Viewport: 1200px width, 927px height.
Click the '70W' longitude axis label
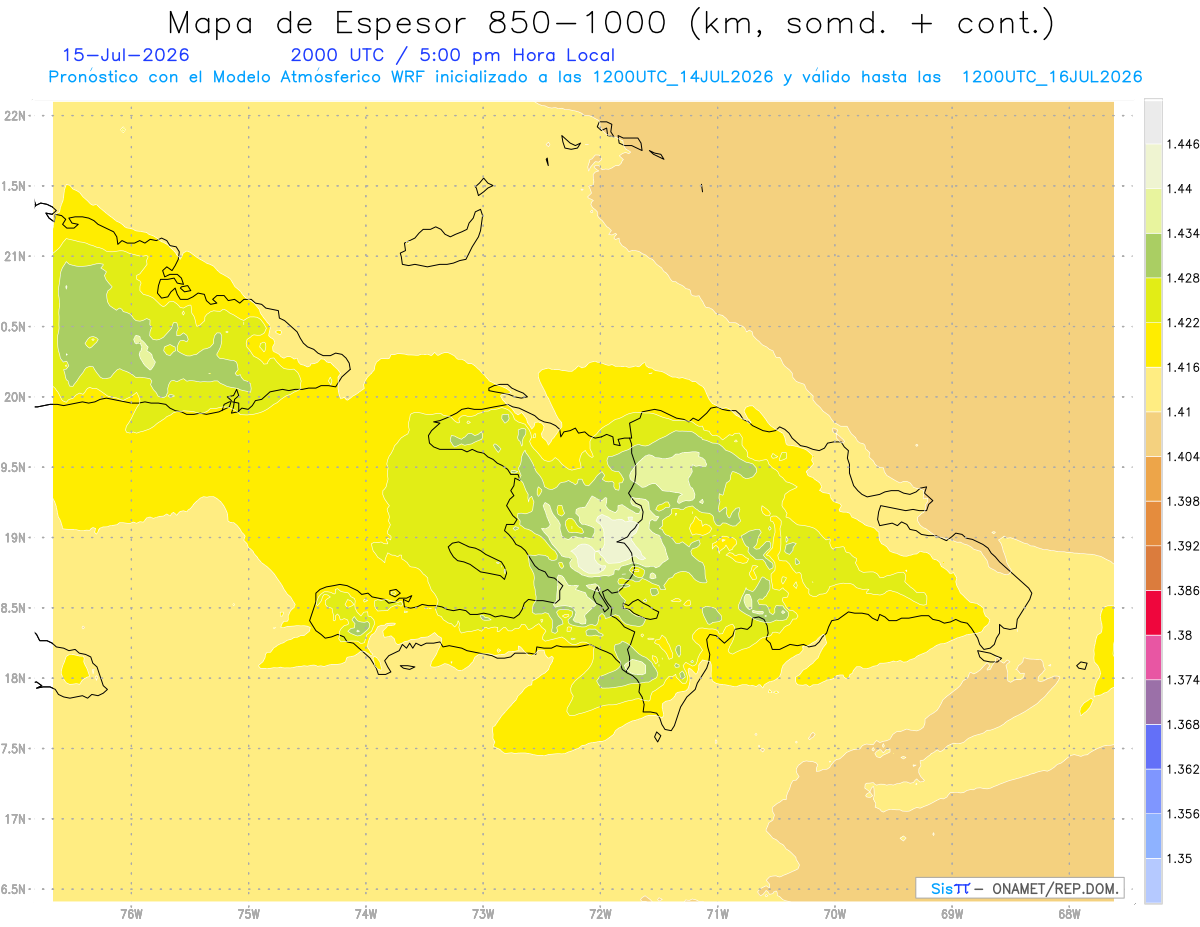[x=835, y=914]
